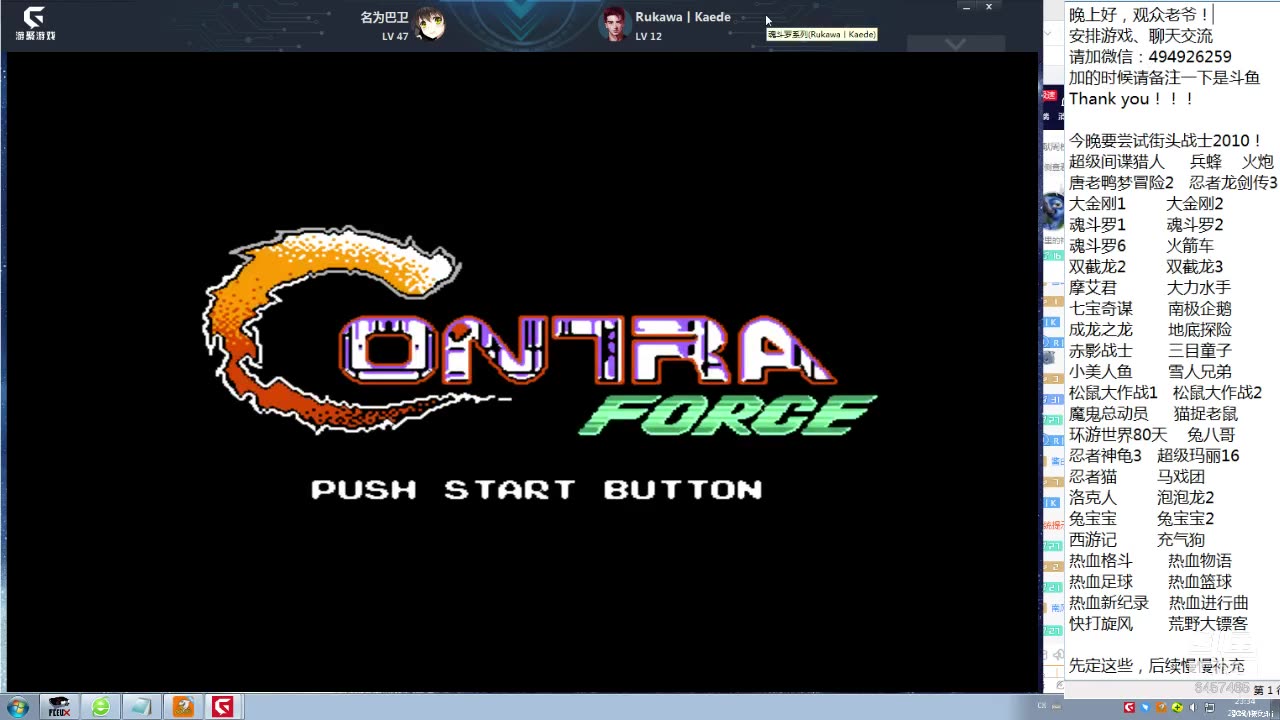Click the WeChat number 494926259 text

coord(1190,57)
